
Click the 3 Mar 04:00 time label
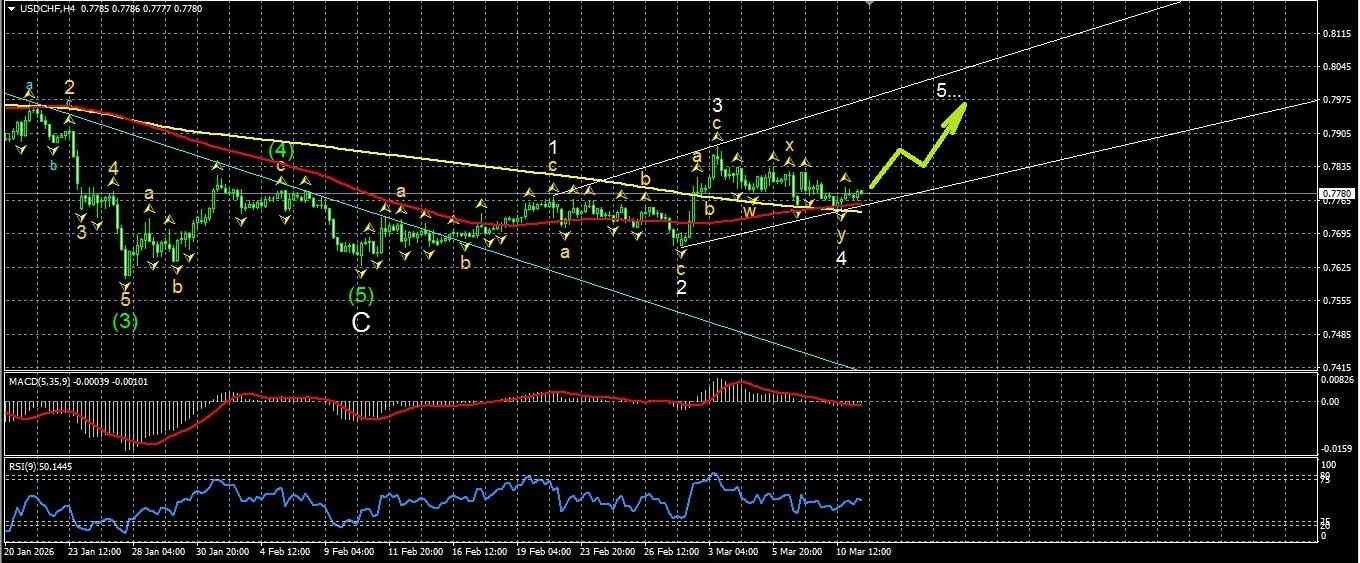[735, 551]
